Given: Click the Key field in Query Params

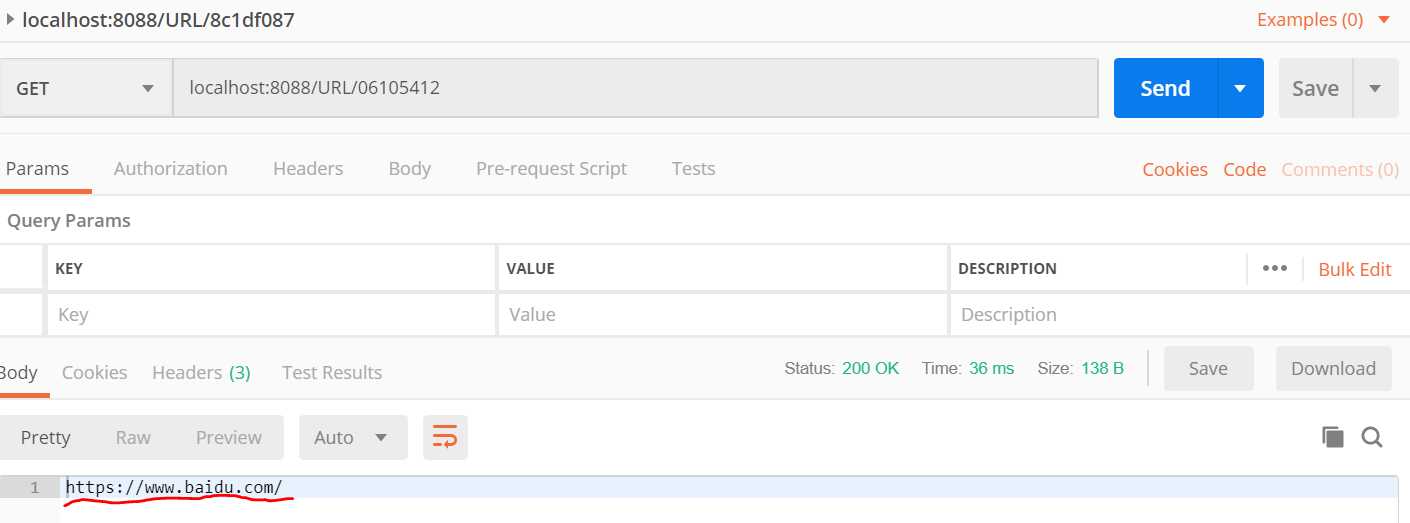Looking at the screenshot, I should pyautogui.click(x=271, y=314).
